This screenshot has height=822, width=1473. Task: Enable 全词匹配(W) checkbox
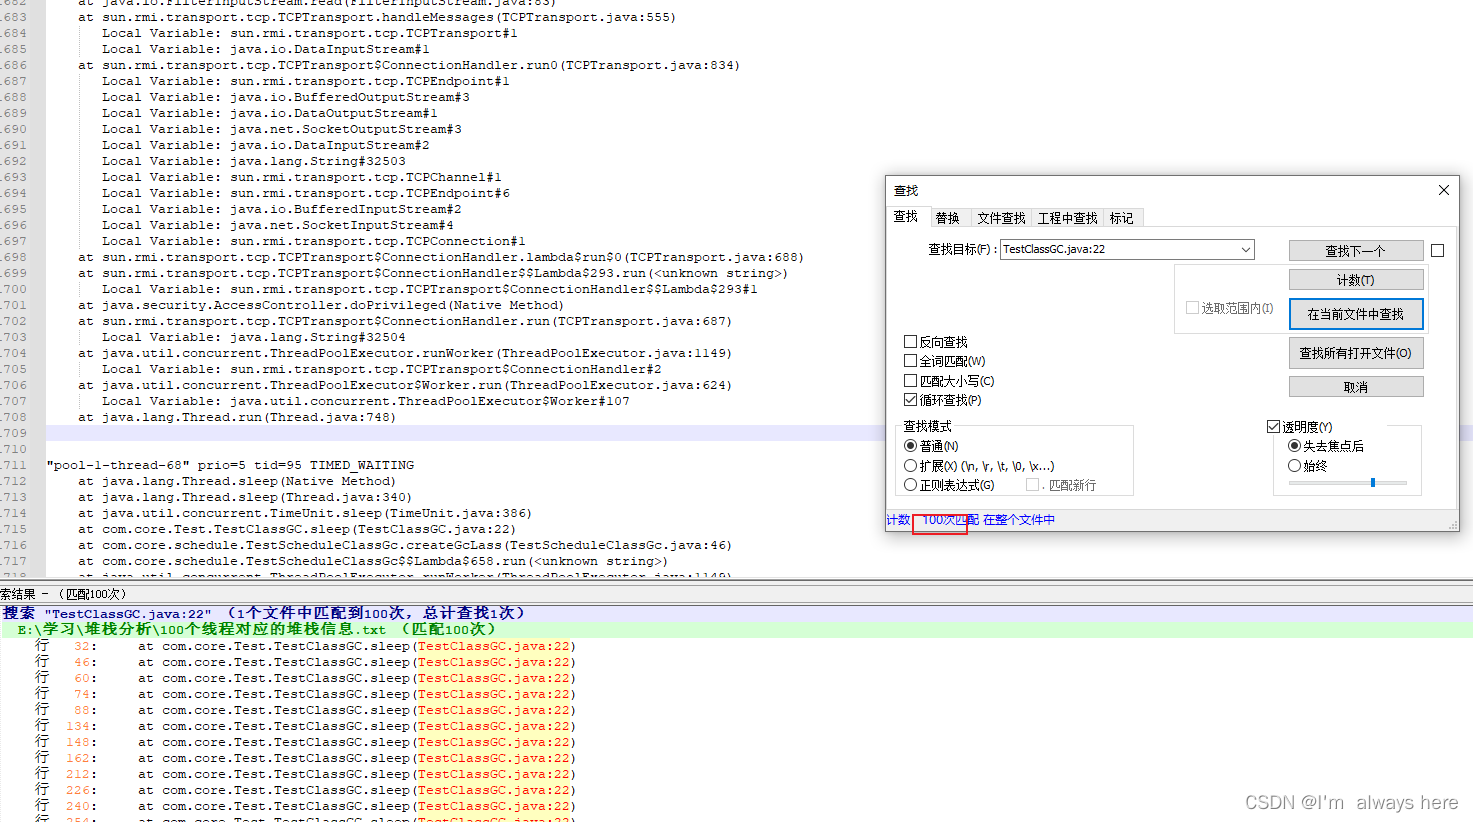(910, 361)
